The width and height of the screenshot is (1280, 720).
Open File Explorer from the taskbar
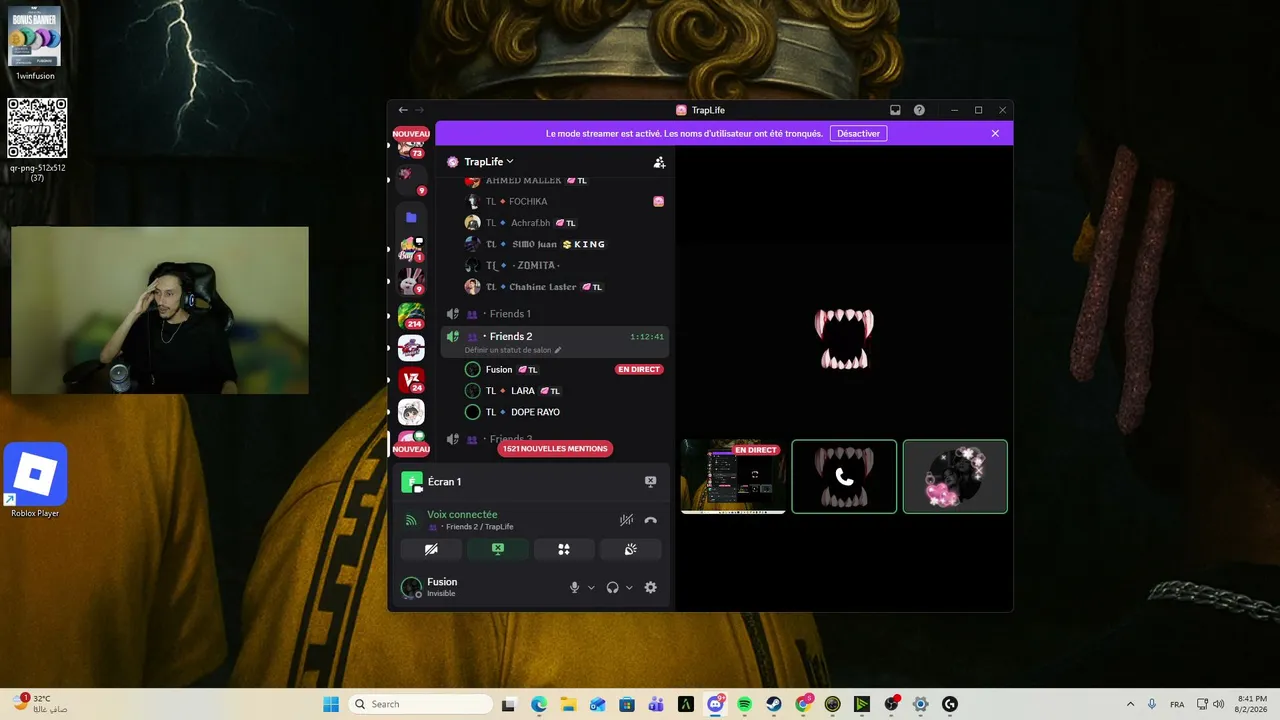pos(568,704)
